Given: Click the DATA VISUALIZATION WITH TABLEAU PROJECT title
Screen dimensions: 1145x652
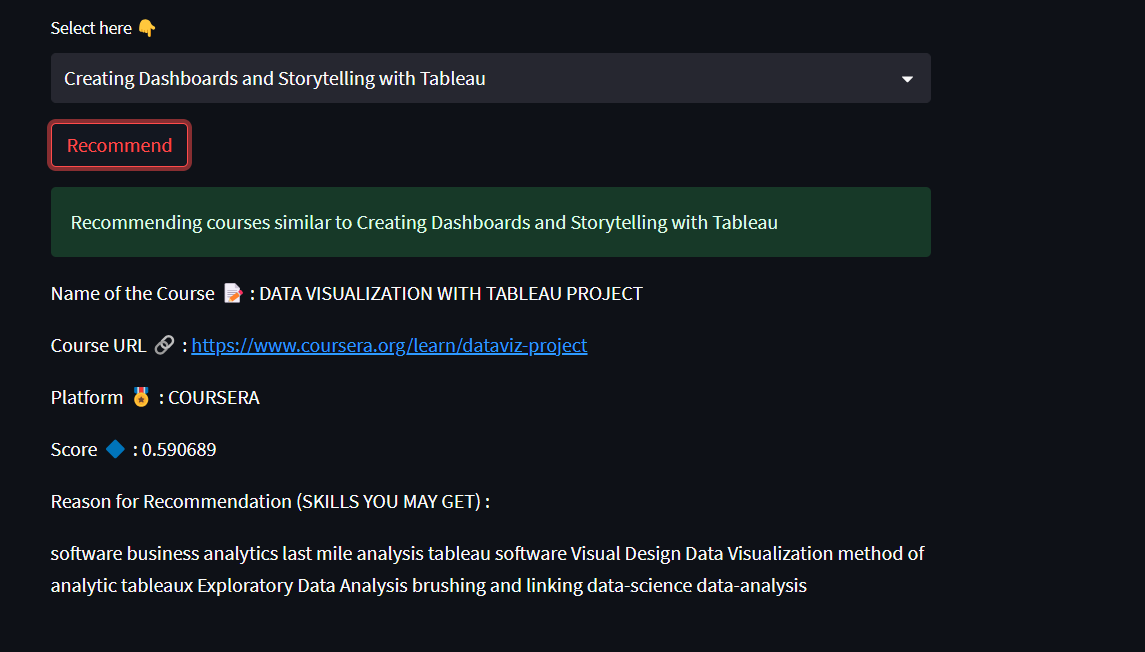Looking at the screenshot, I should point(448,293).
